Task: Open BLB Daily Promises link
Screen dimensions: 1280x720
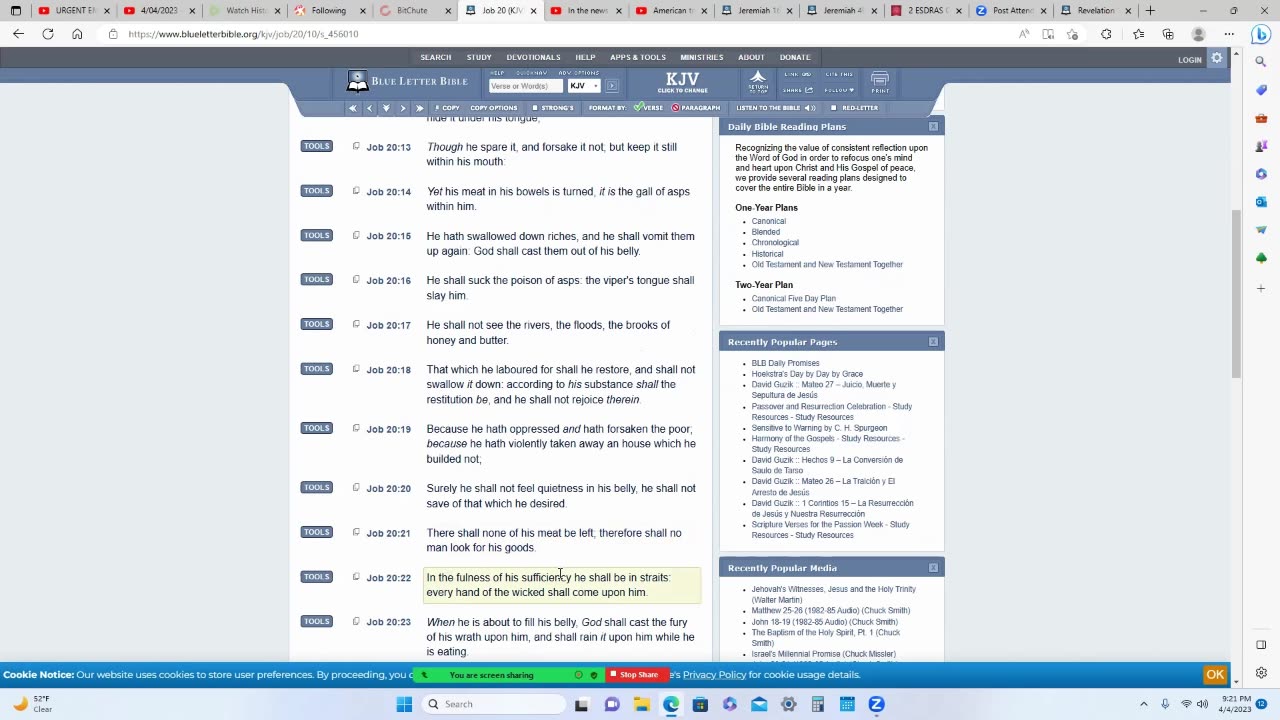Action: [x=785, y=363]
